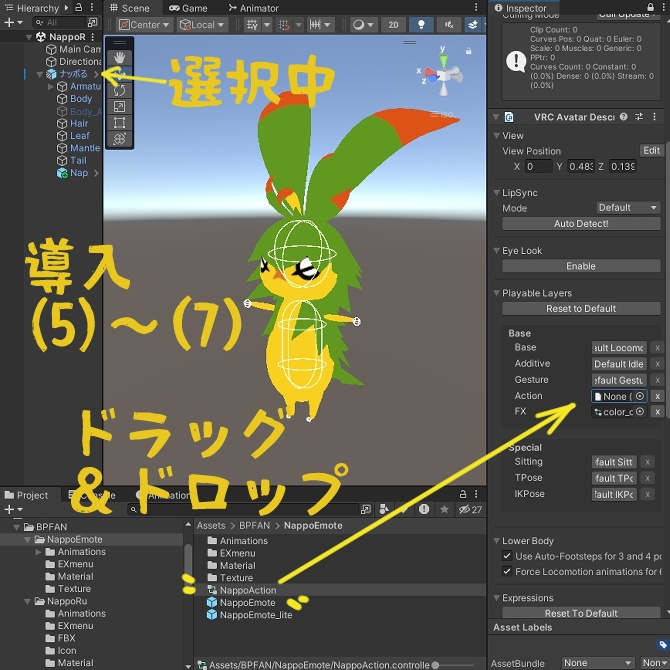Open the Inspector tab
This screenshot has height=670, width=670.
point(521,8)
